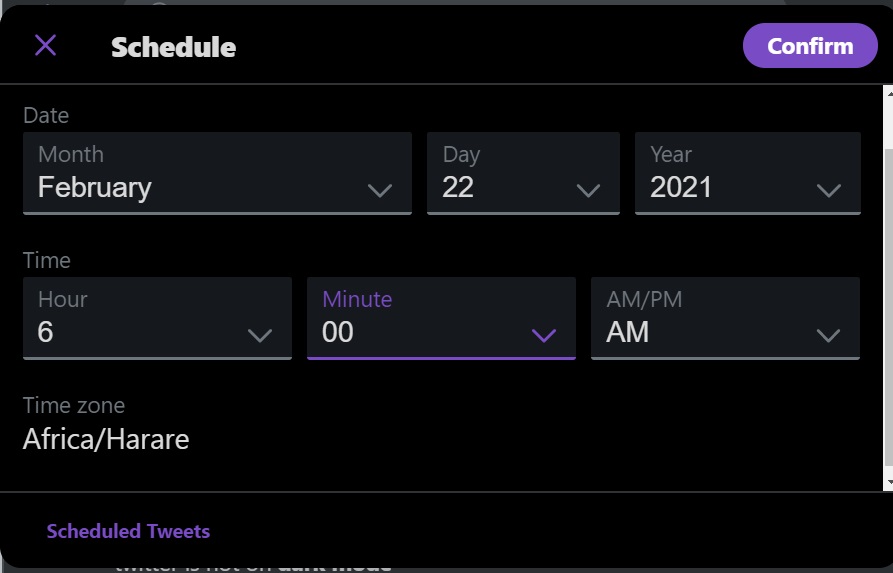Click the Month dropdown chevron arrow
The image size is (893, 573).
click(x=380, y=190)
